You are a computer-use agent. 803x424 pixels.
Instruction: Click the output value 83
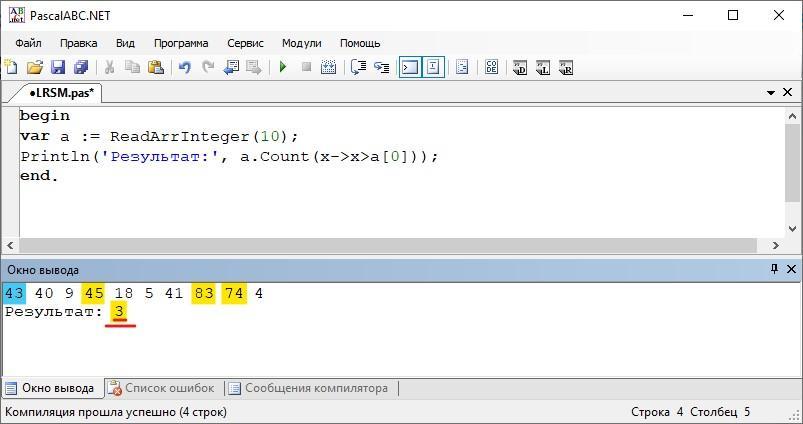203,293
